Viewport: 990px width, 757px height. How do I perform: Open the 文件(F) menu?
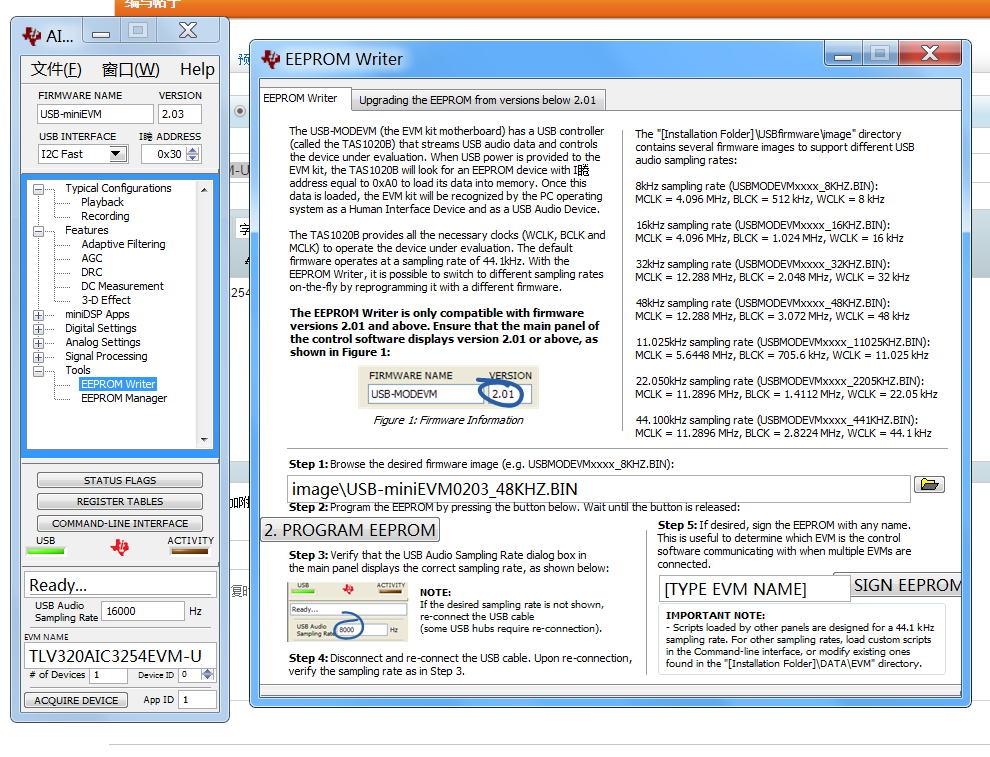pos(56,69)
